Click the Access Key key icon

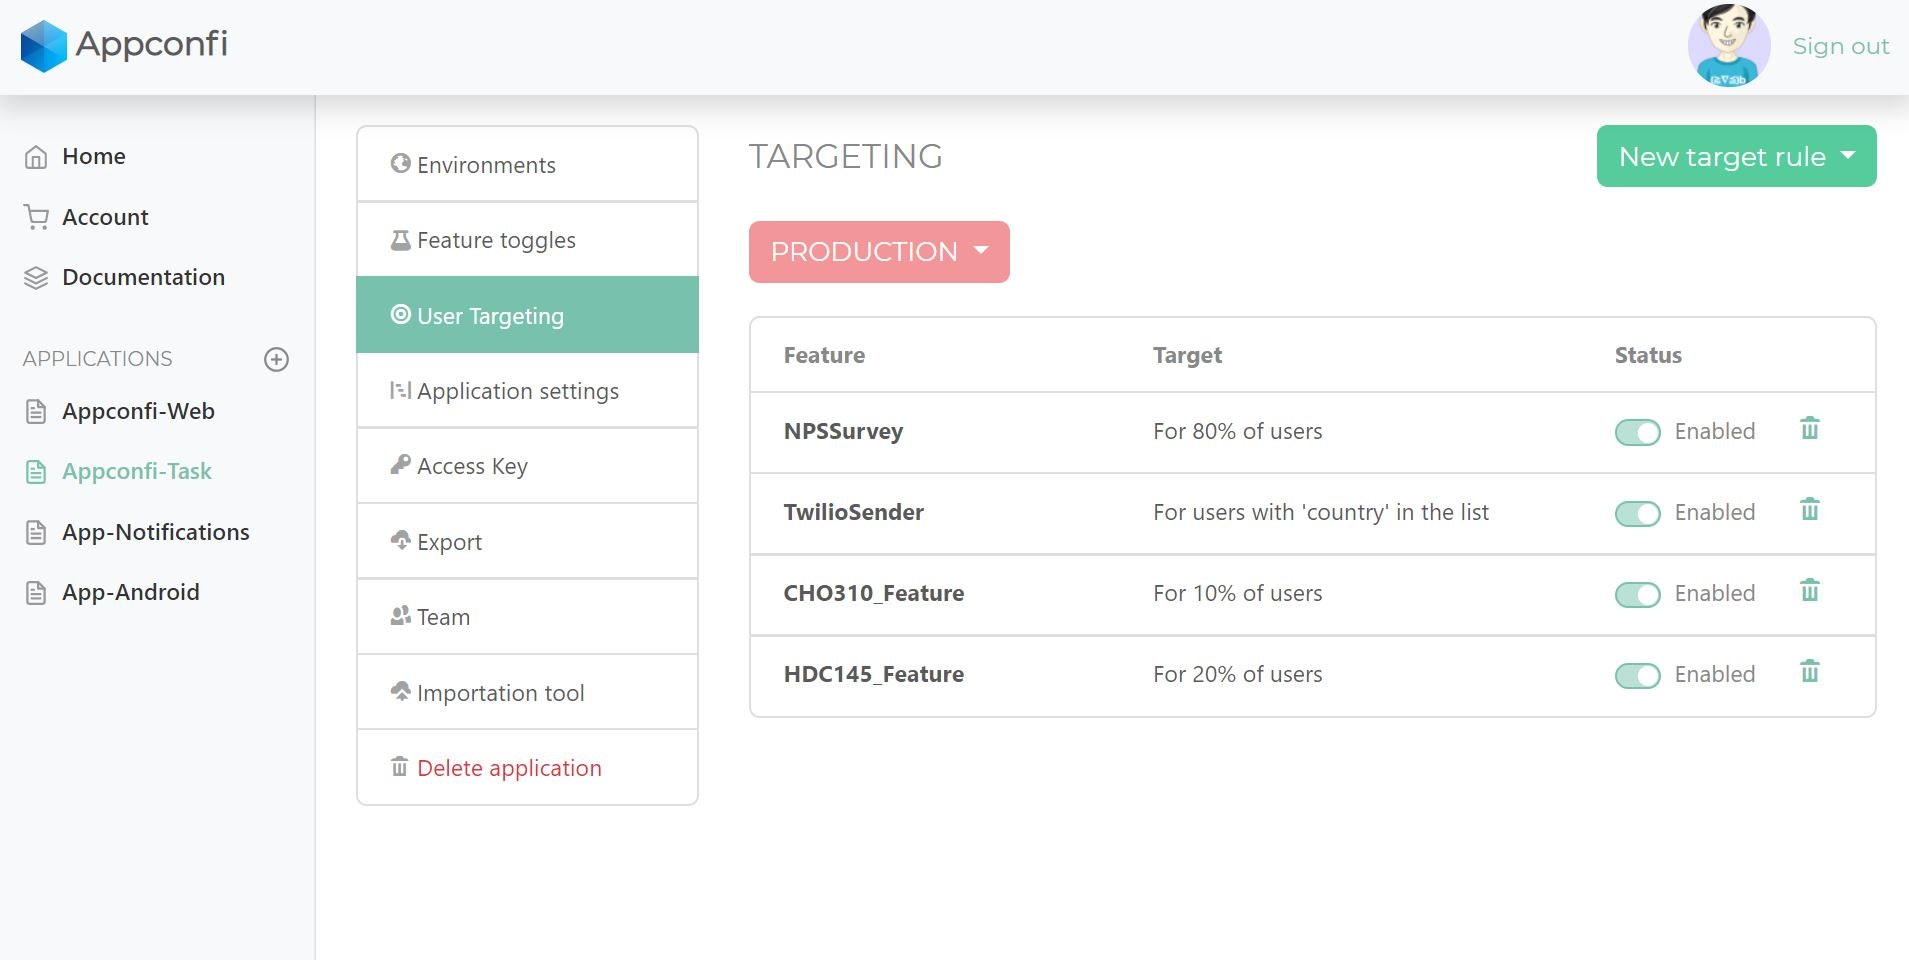pyautogui.click(x=400, y=464)
